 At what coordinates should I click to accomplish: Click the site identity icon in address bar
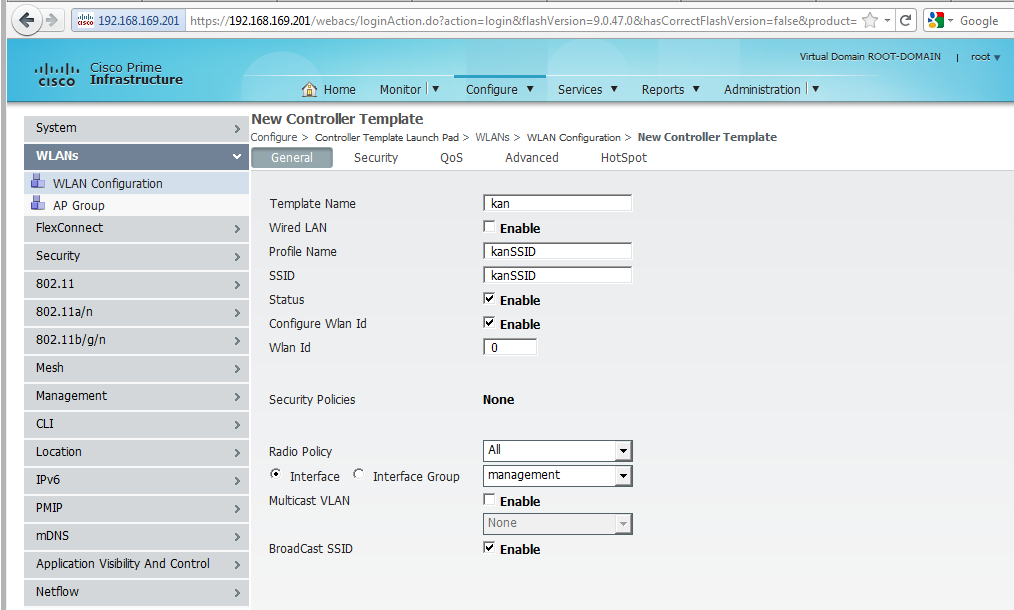click(x=85, y=21)
